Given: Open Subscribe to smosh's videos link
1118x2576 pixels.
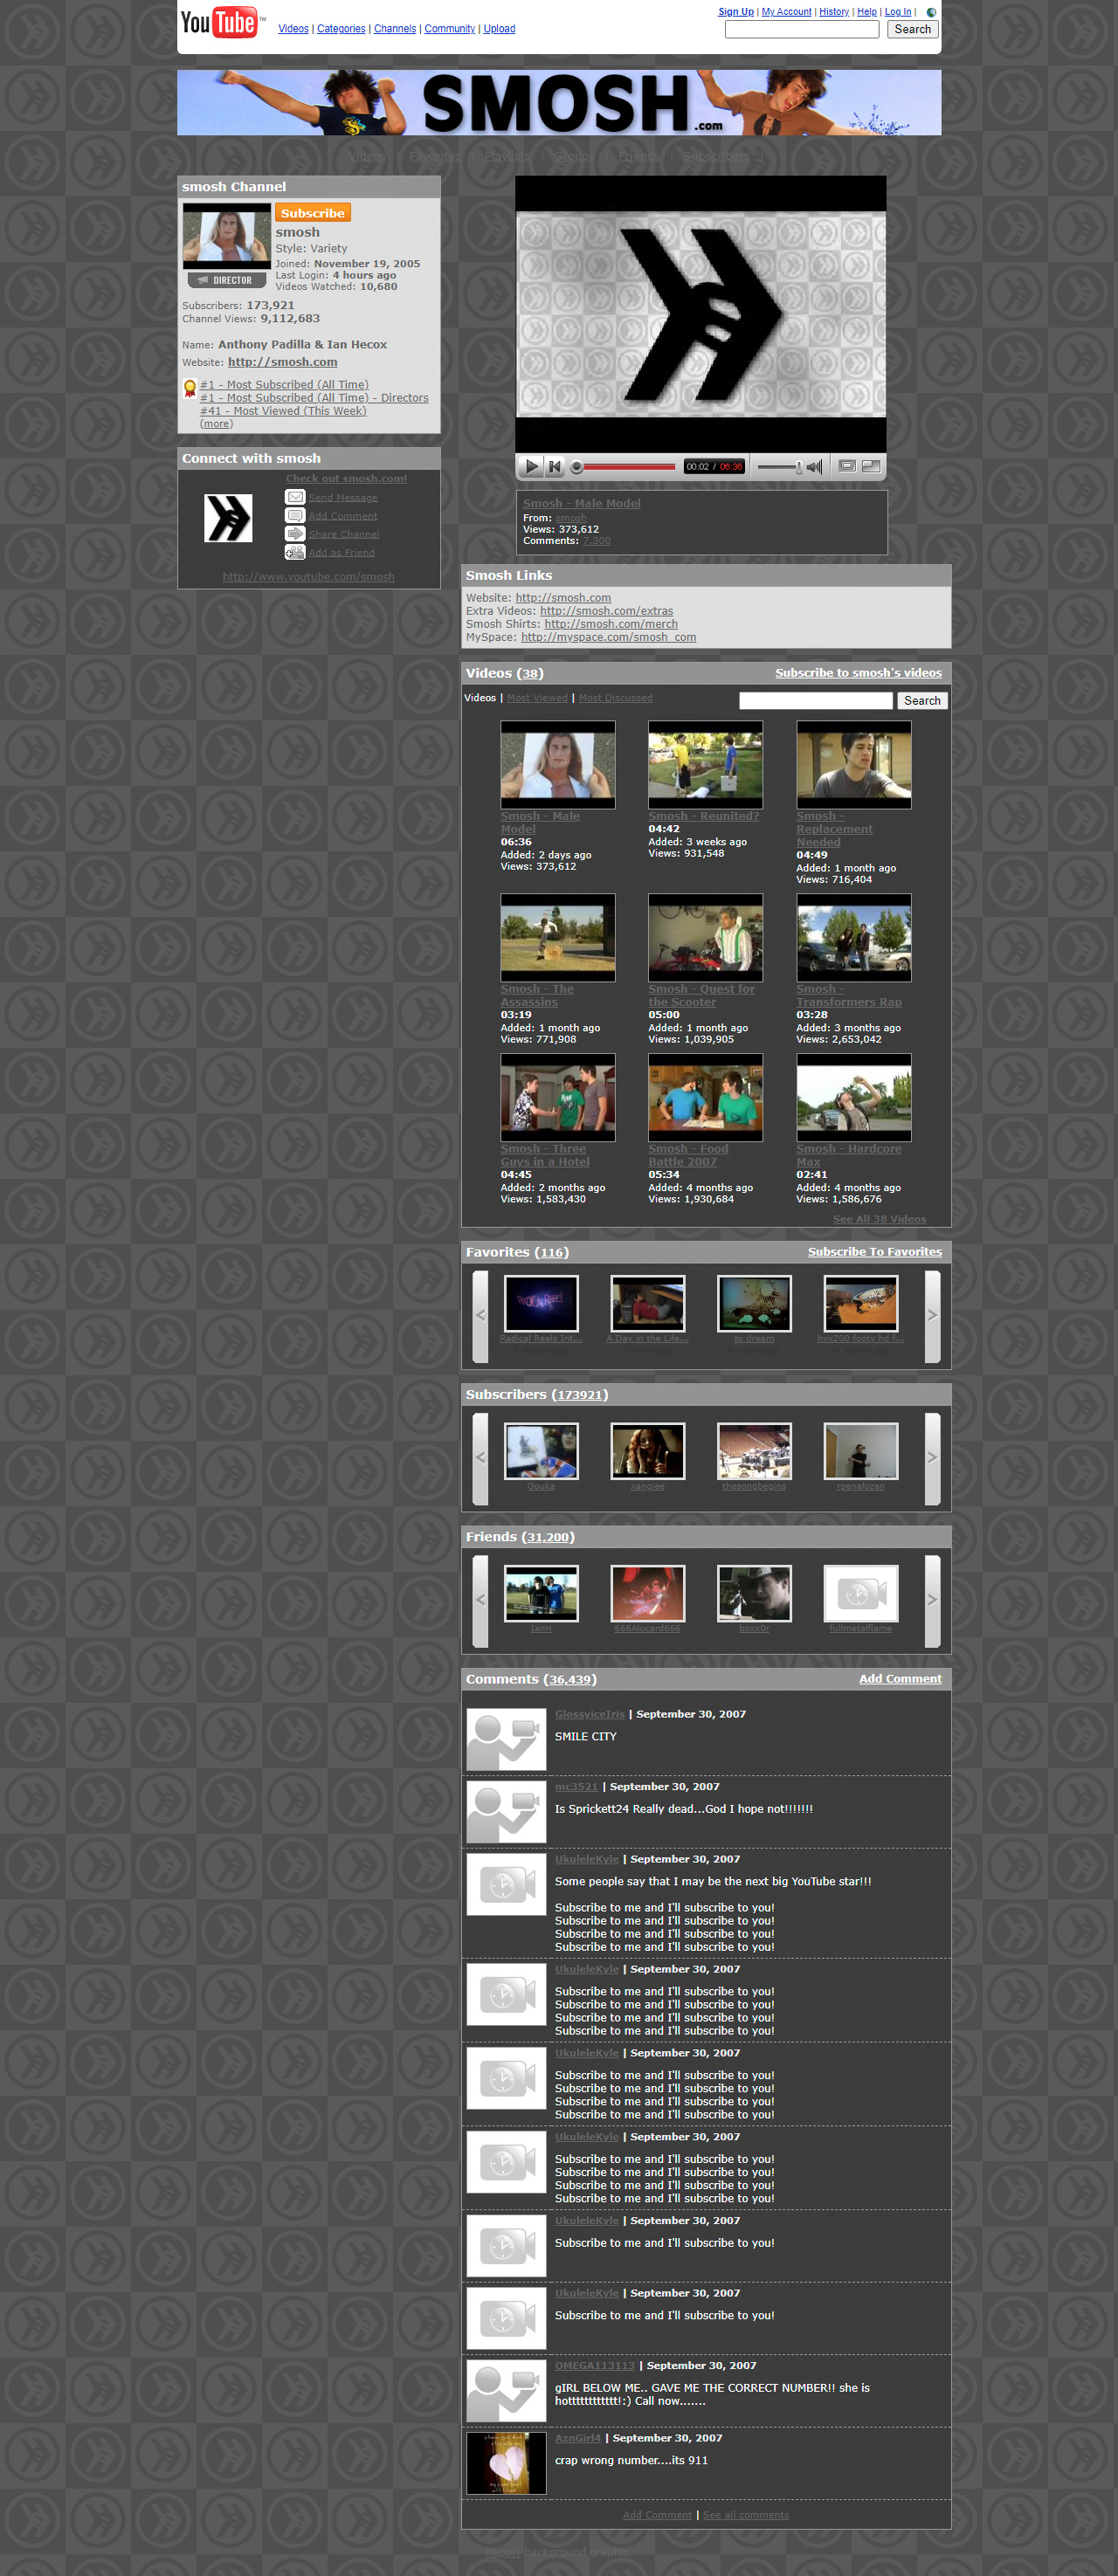Looking at the screenshot, I should click(858, 673).
